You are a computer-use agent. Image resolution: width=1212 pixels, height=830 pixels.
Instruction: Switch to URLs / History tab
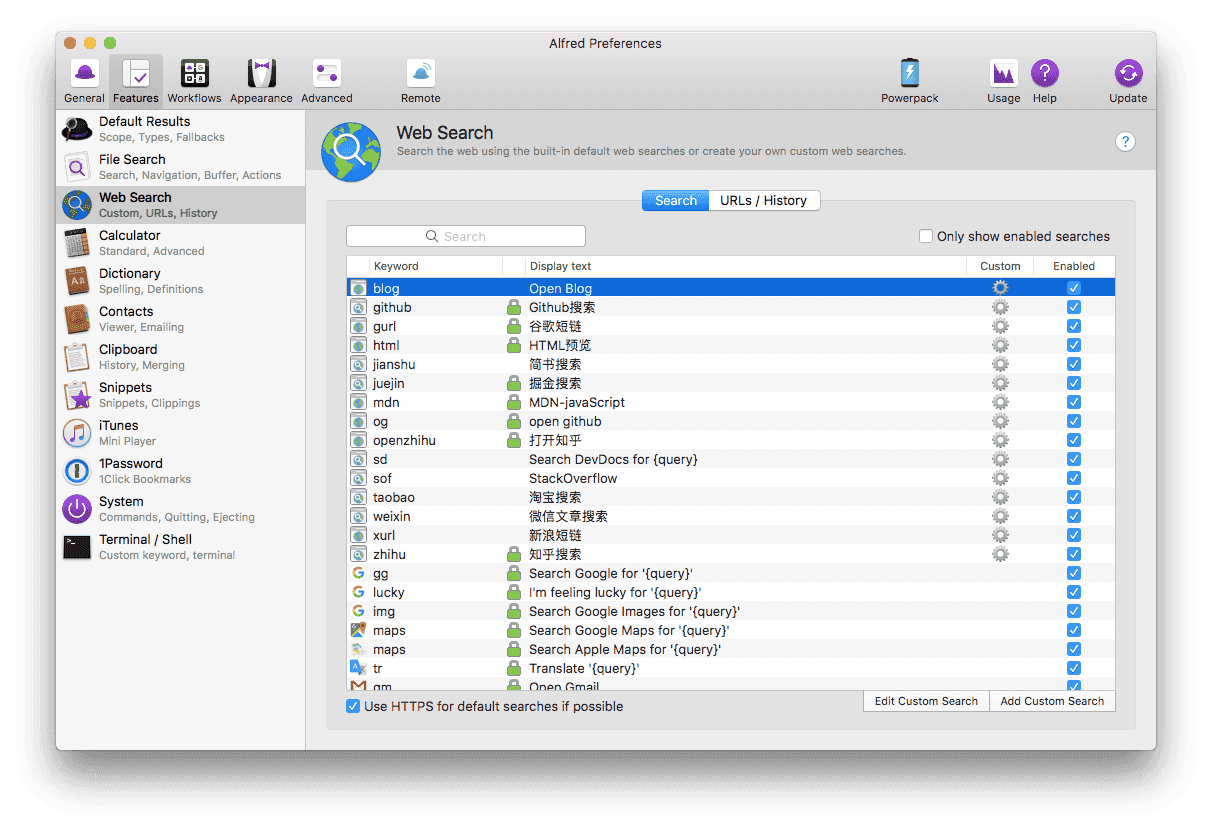[x=764, y=201]
